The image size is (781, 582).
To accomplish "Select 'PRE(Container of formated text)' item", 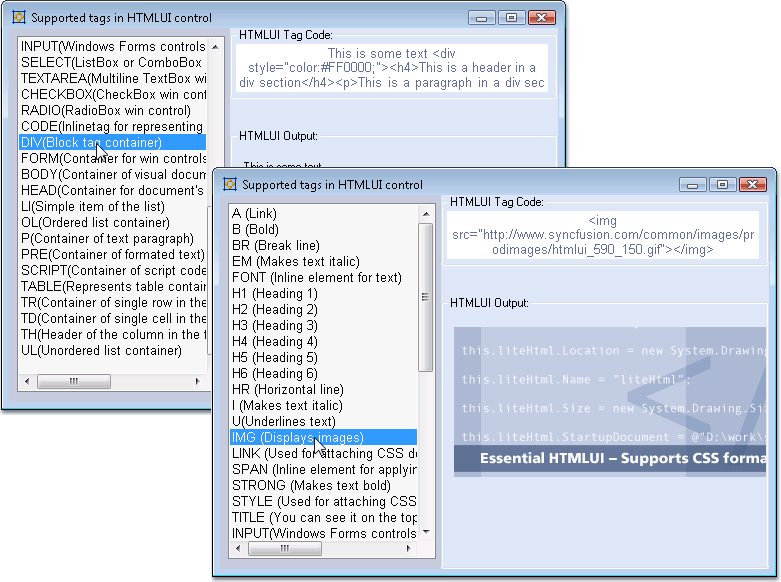I will (x=113, y=254).
